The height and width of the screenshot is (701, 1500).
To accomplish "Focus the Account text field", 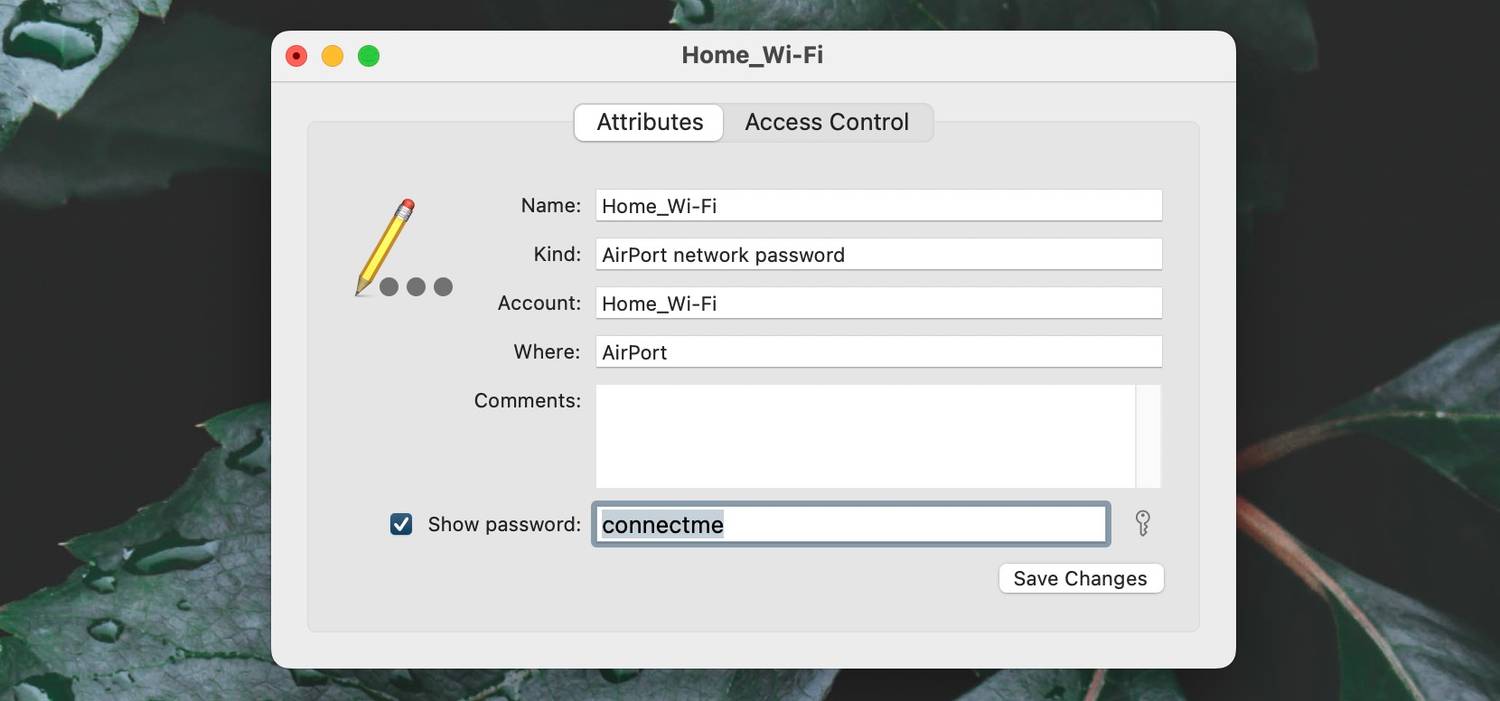I will [x=878, y=303].
